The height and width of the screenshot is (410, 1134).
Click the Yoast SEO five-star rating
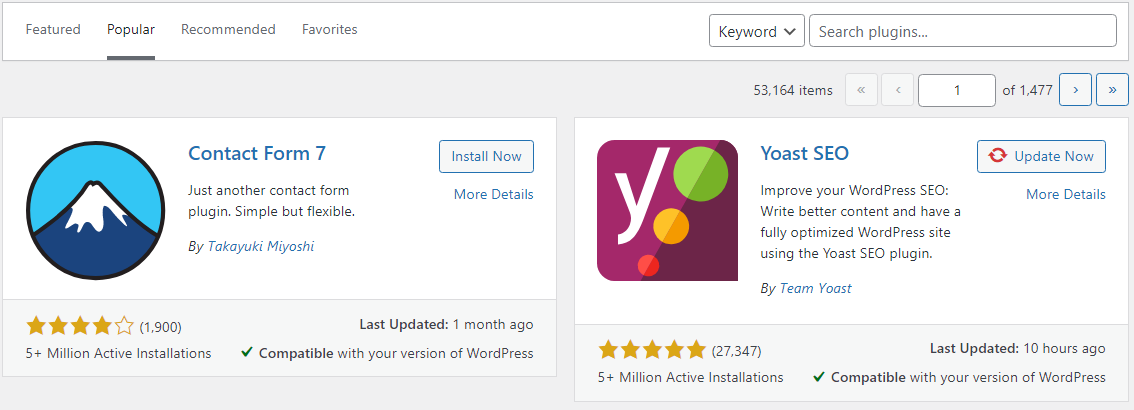click(652, 351)
